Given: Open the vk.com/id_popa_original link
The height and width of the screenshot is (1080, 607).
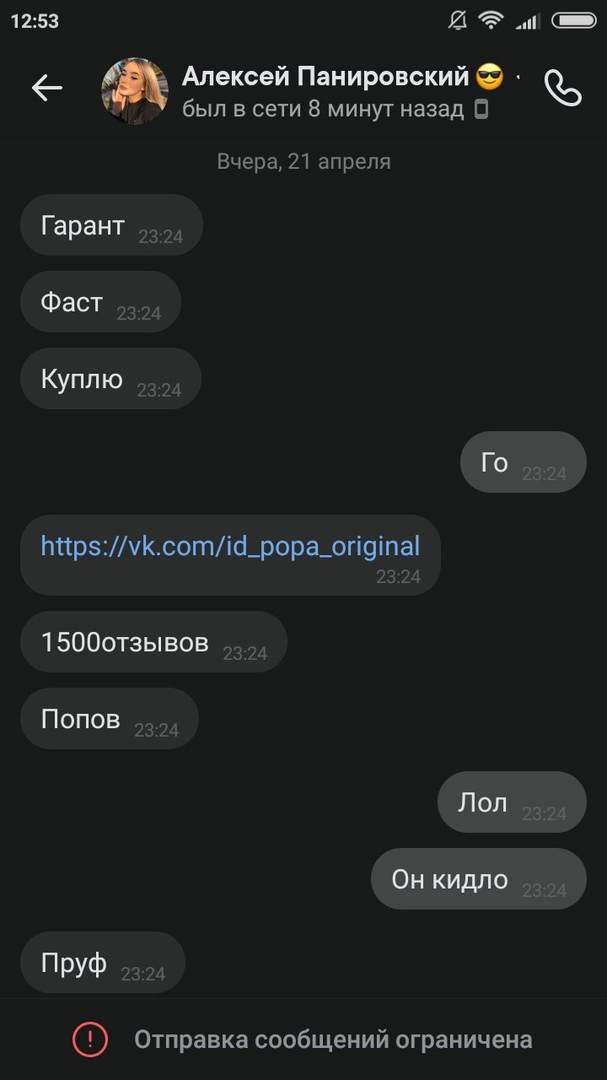Looking at the screenshot, I should coord(230,546).
